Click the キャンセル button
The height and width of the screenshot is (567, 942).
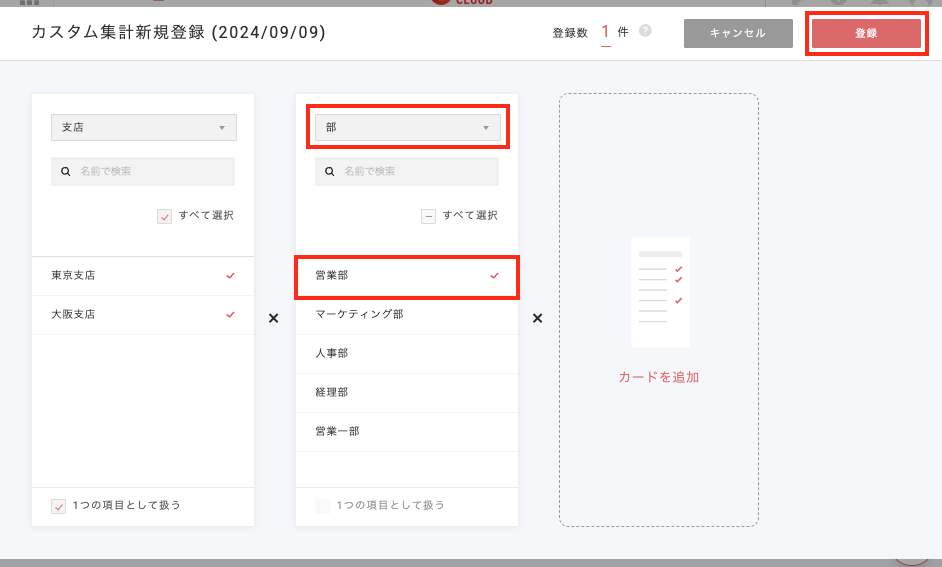click(738, 34)
